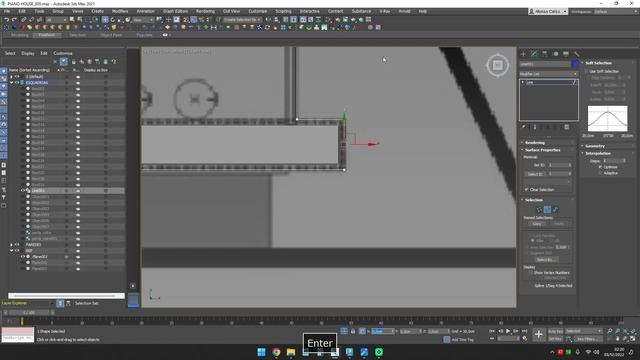
Task: Toggle Show Vertex Numbers checkbox
Action: 531,273
